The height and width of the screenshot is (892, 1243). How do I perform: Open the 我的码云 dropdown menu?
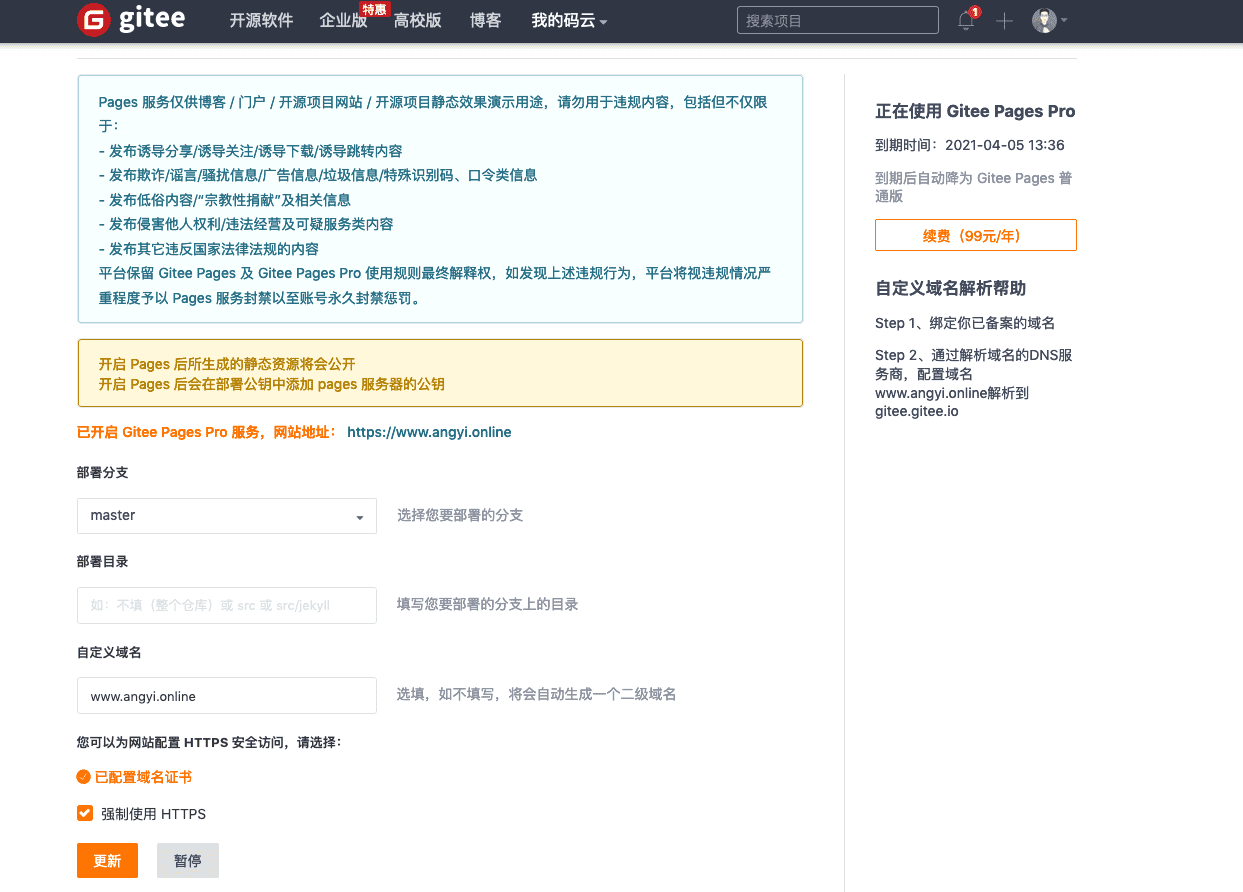point(569,21)
